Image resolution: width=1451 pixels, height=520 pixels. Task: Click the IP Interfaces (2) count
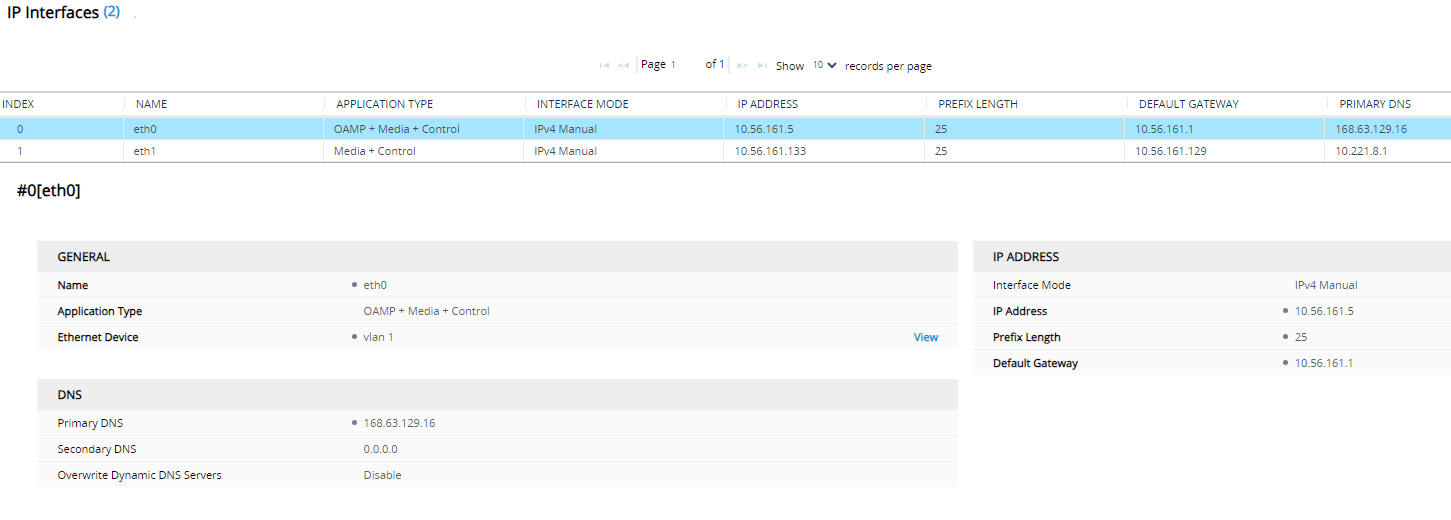point(112,13)
